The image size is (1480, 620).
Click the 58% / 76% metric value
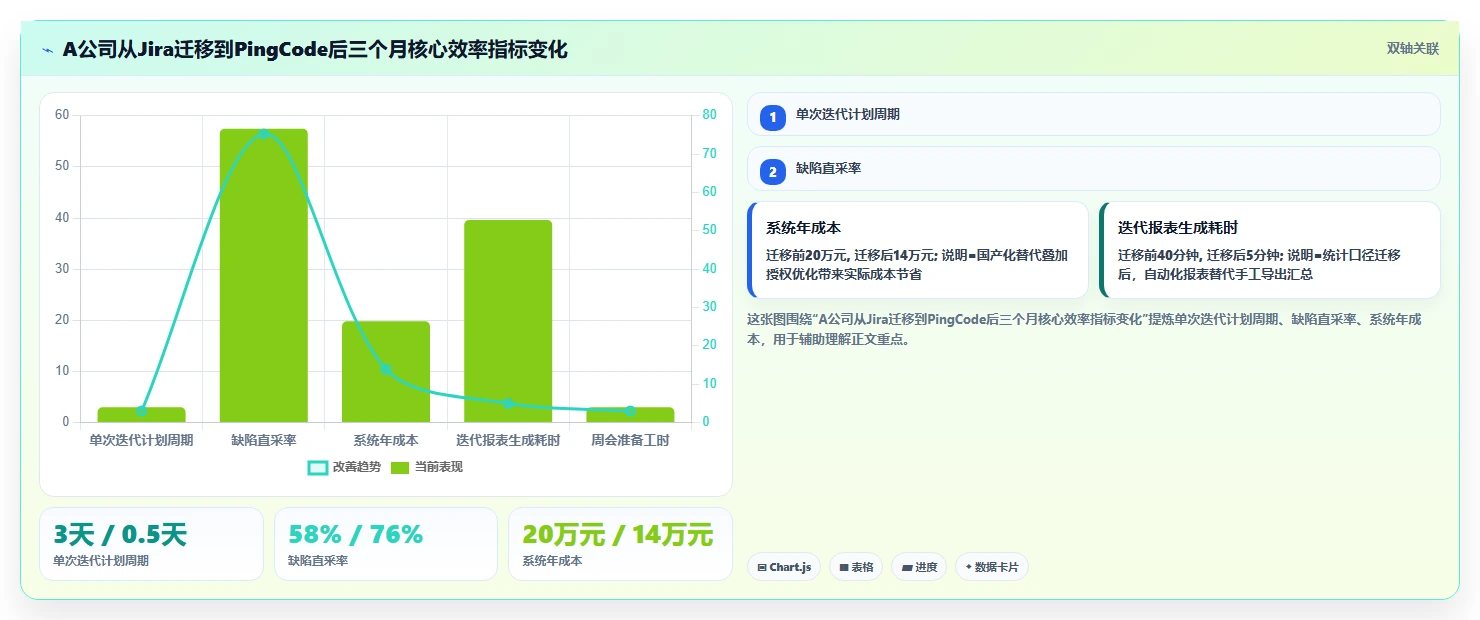click(x=355, y=535)
